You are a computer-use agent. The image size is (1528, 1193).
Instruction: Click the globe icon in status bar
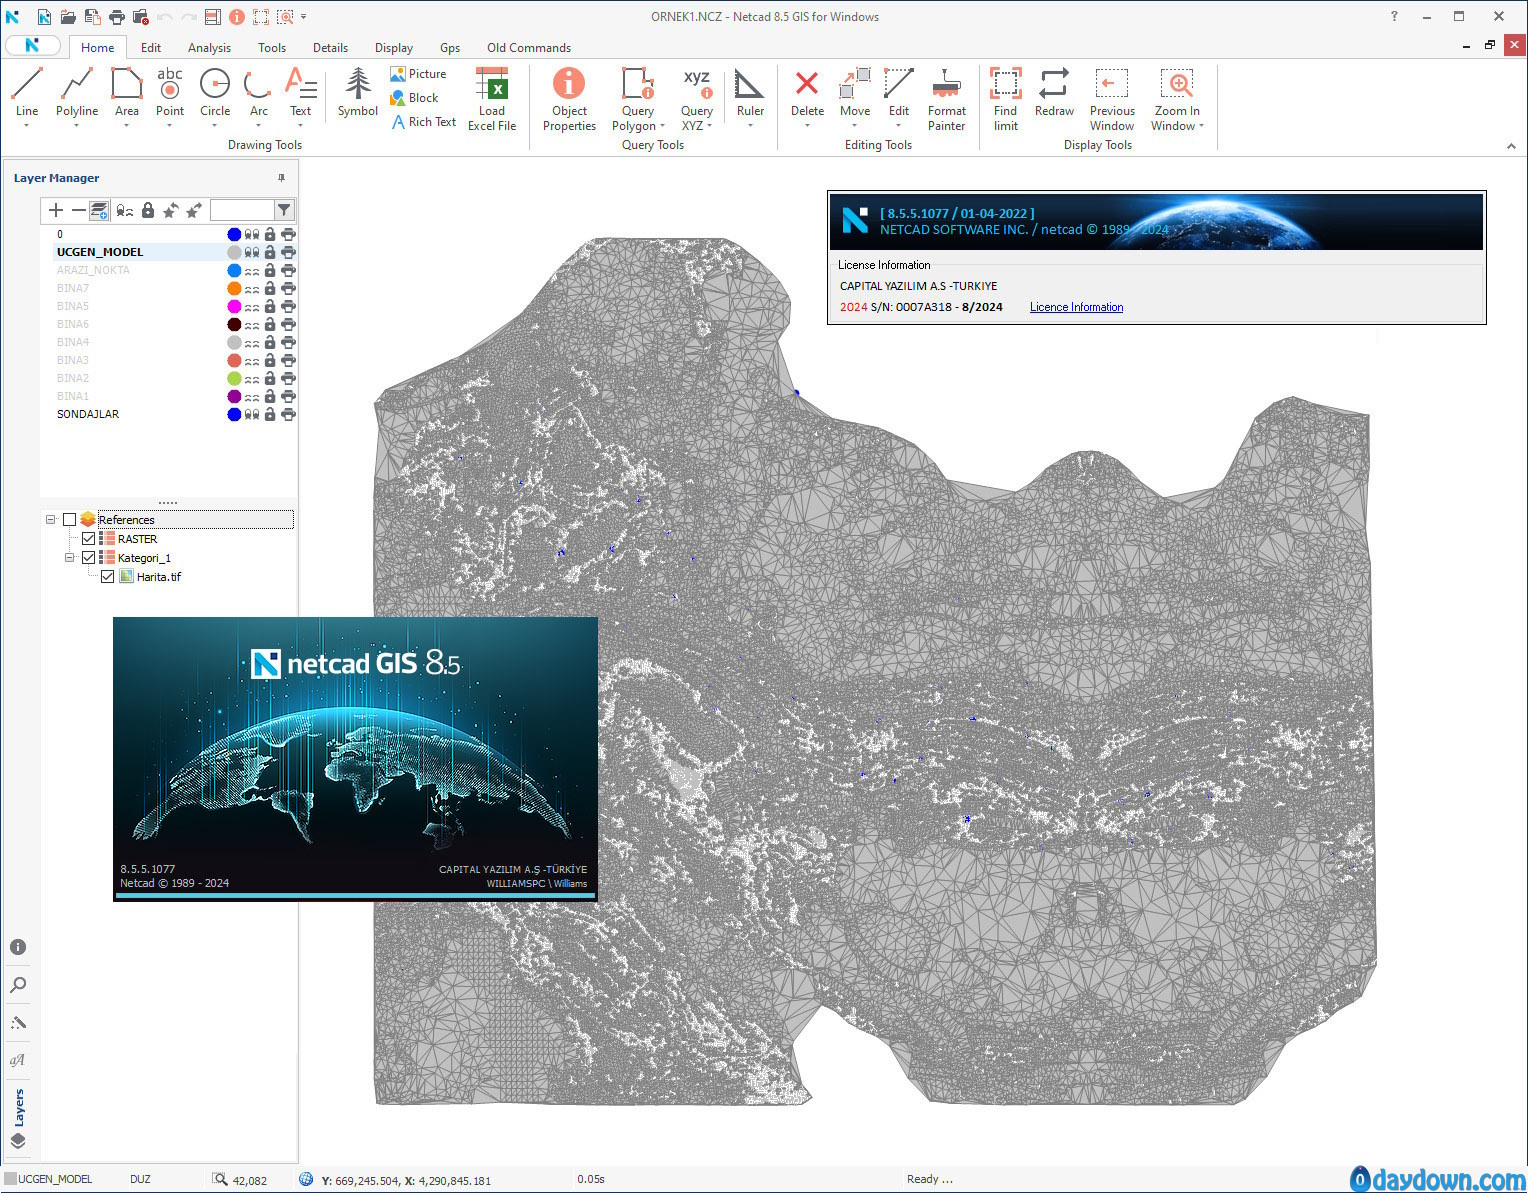307,1180
